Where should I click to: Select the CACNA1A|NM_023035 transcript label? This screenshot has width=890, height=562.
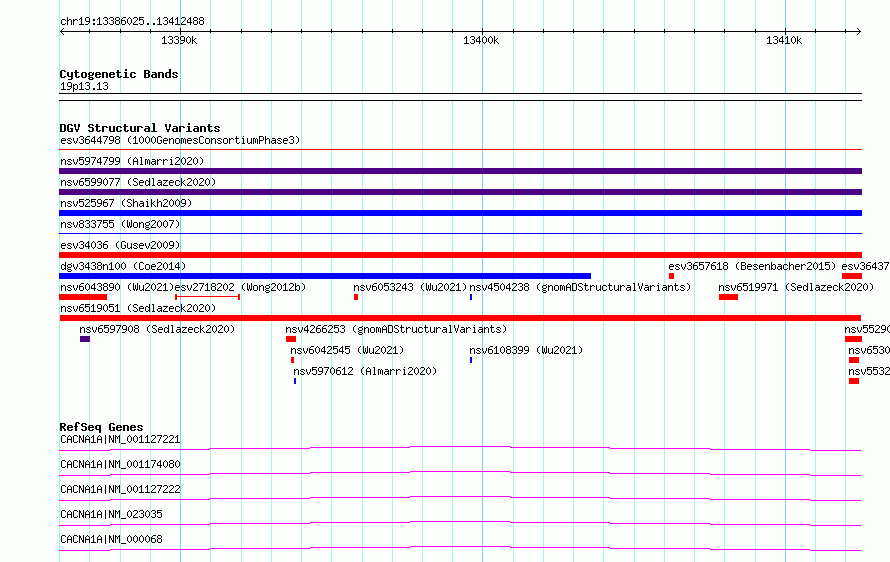coord(111,514)
